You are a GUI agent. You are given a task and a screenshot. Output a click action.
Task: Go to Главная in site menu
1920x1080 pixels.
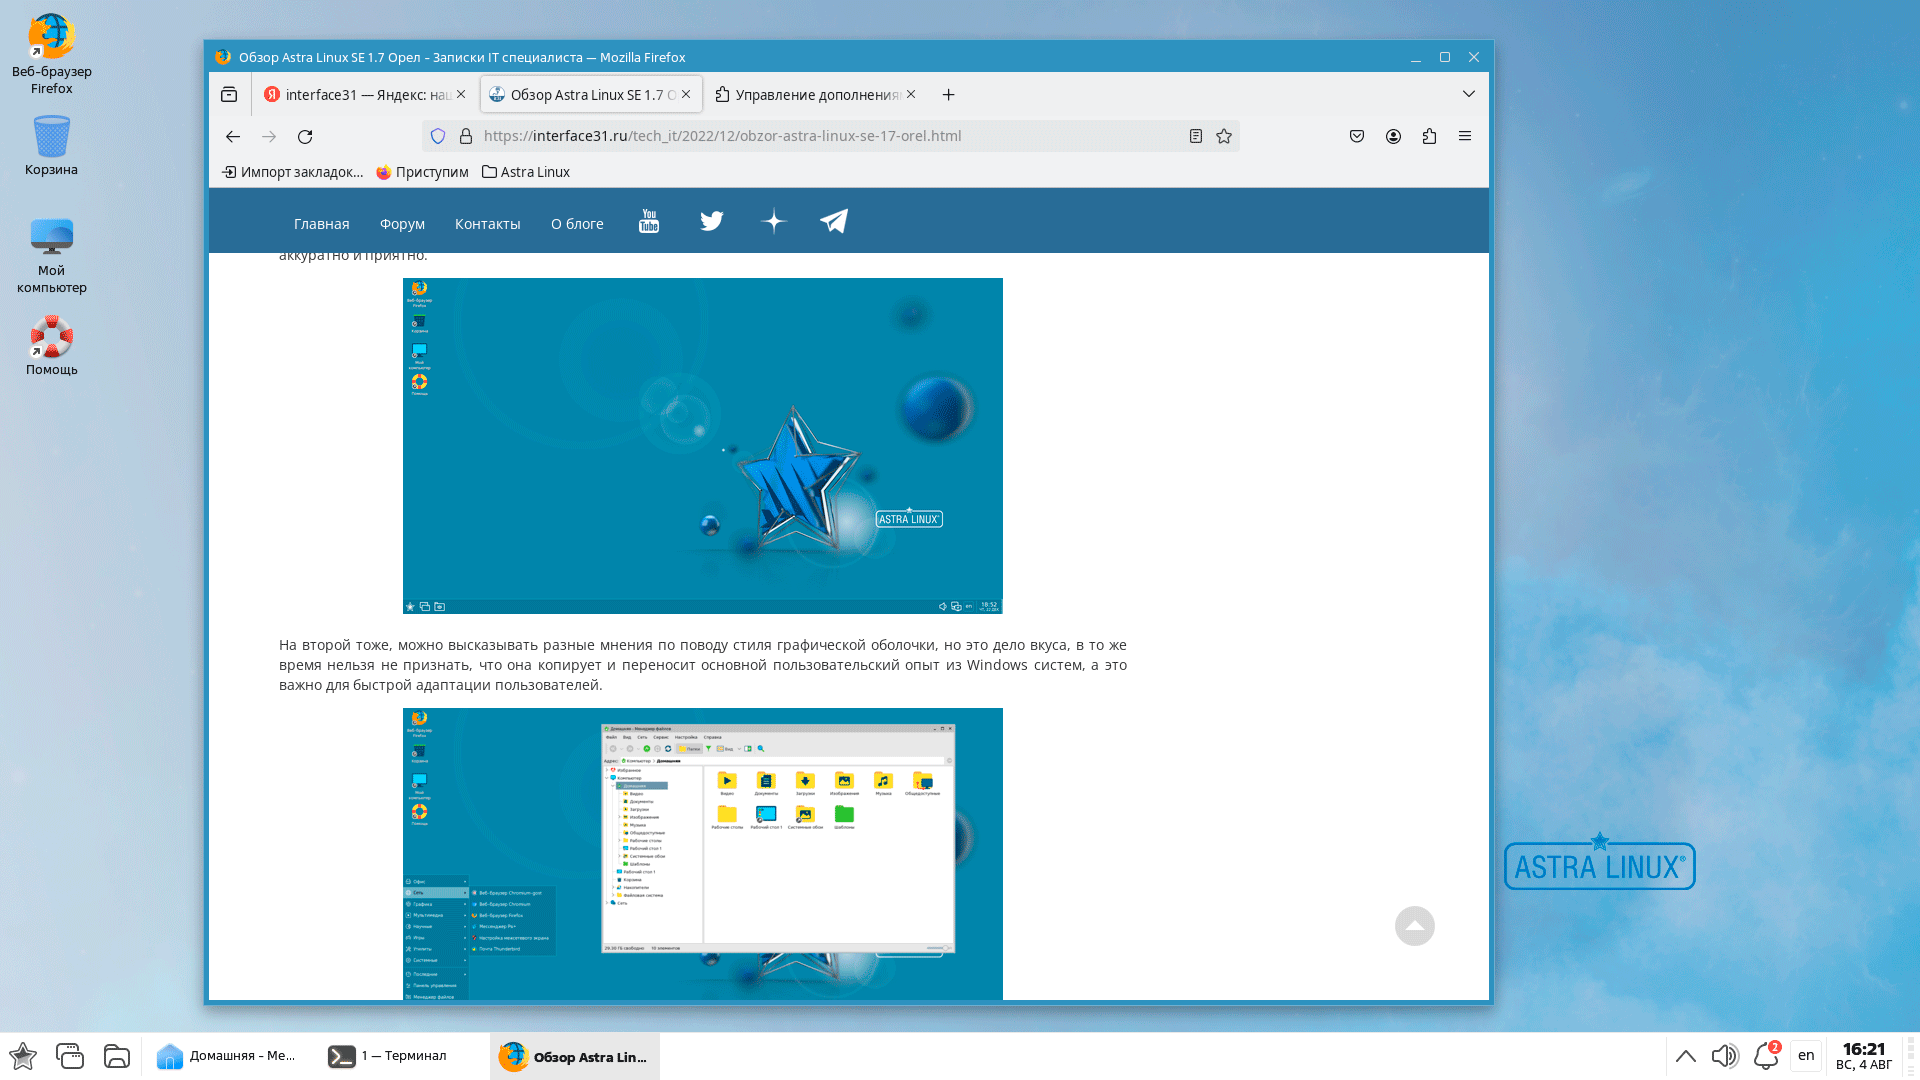click(321, 224)
